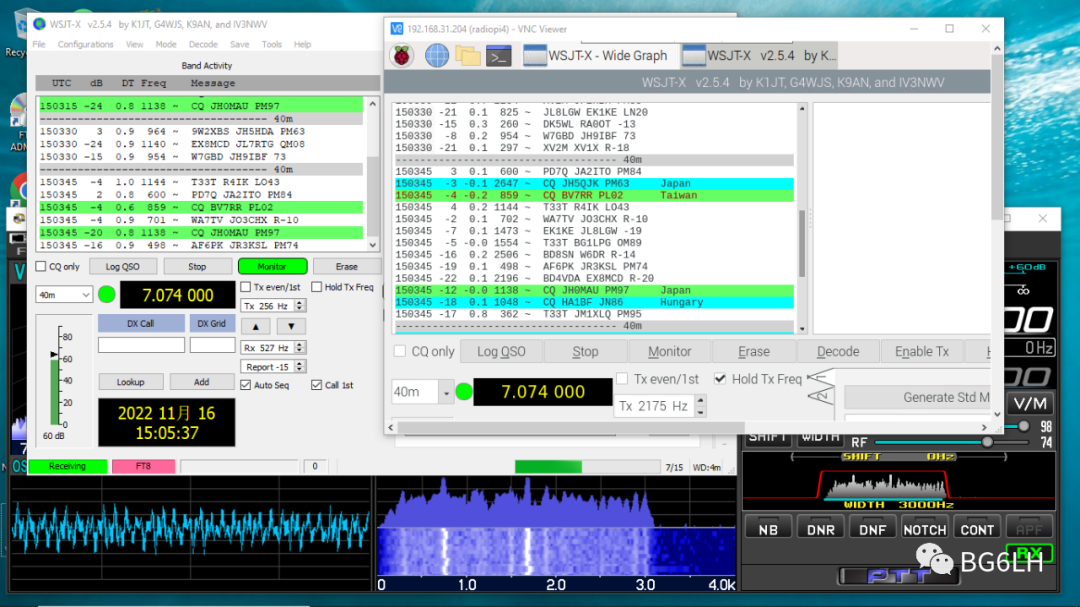This screenshot has height=607, width=1080.
Task: Click Erase in left WSJT-X
Action: [346, 267]
